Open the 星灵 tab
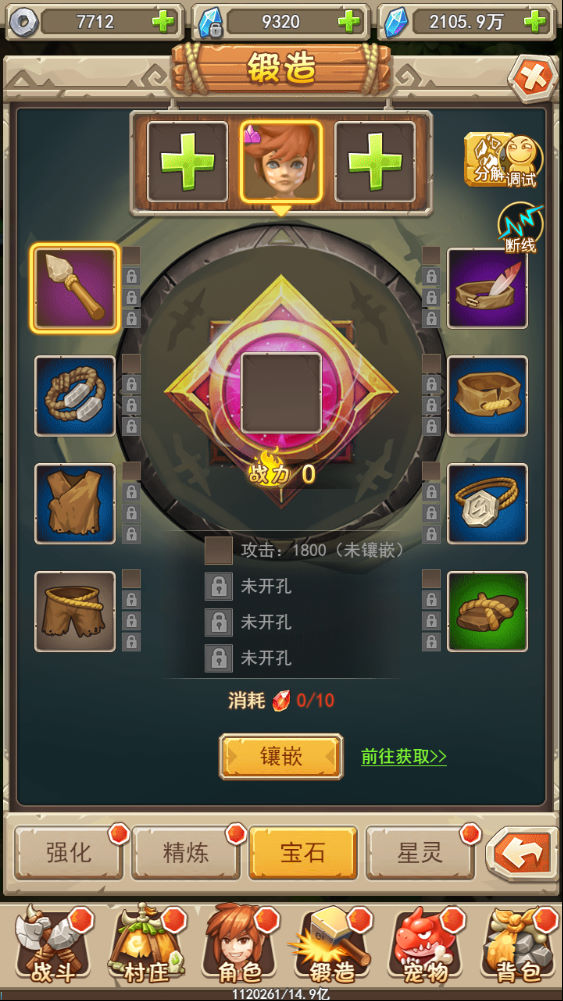The width and height of the screenshot is (563, 1001). click(x=421, y=854)
